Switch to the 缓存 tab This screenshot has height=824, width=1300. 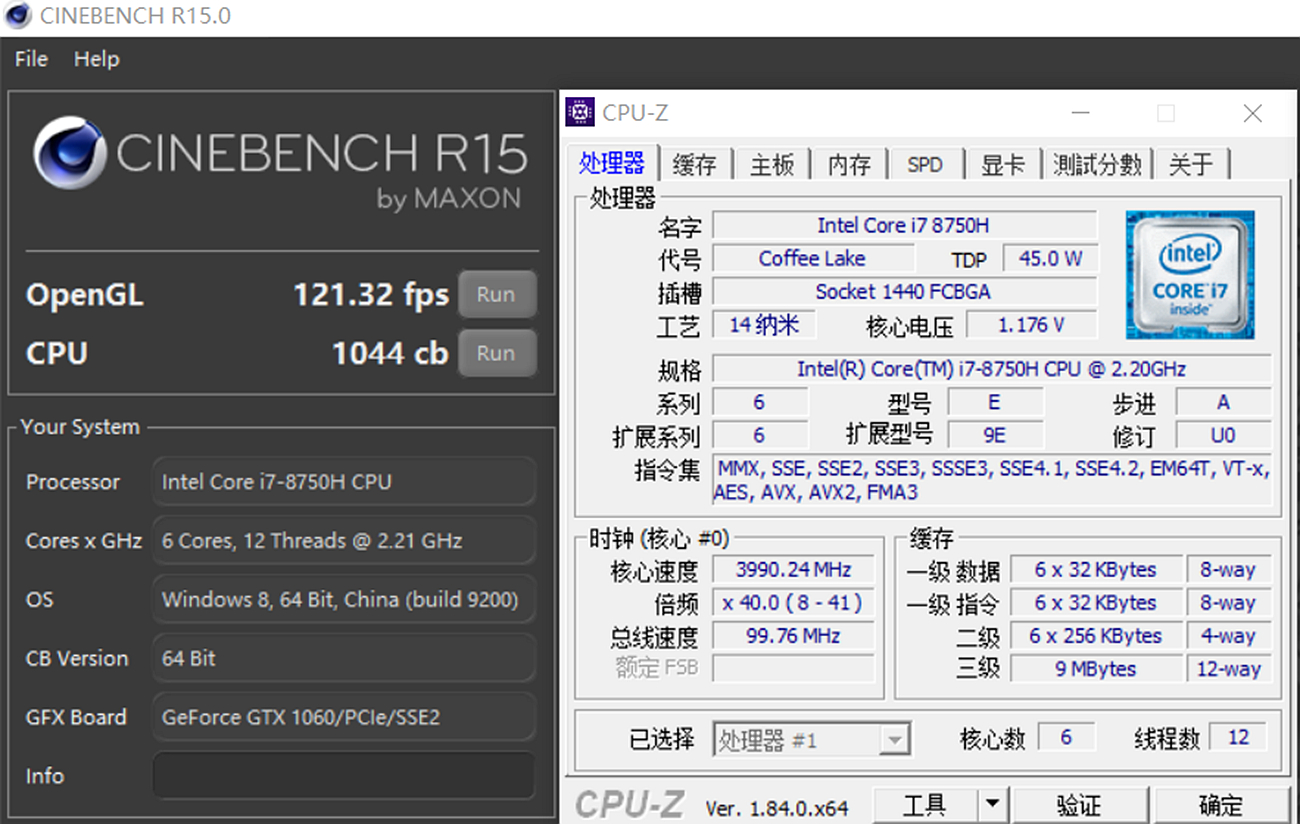pyautogui.click(x=694, y=165)
